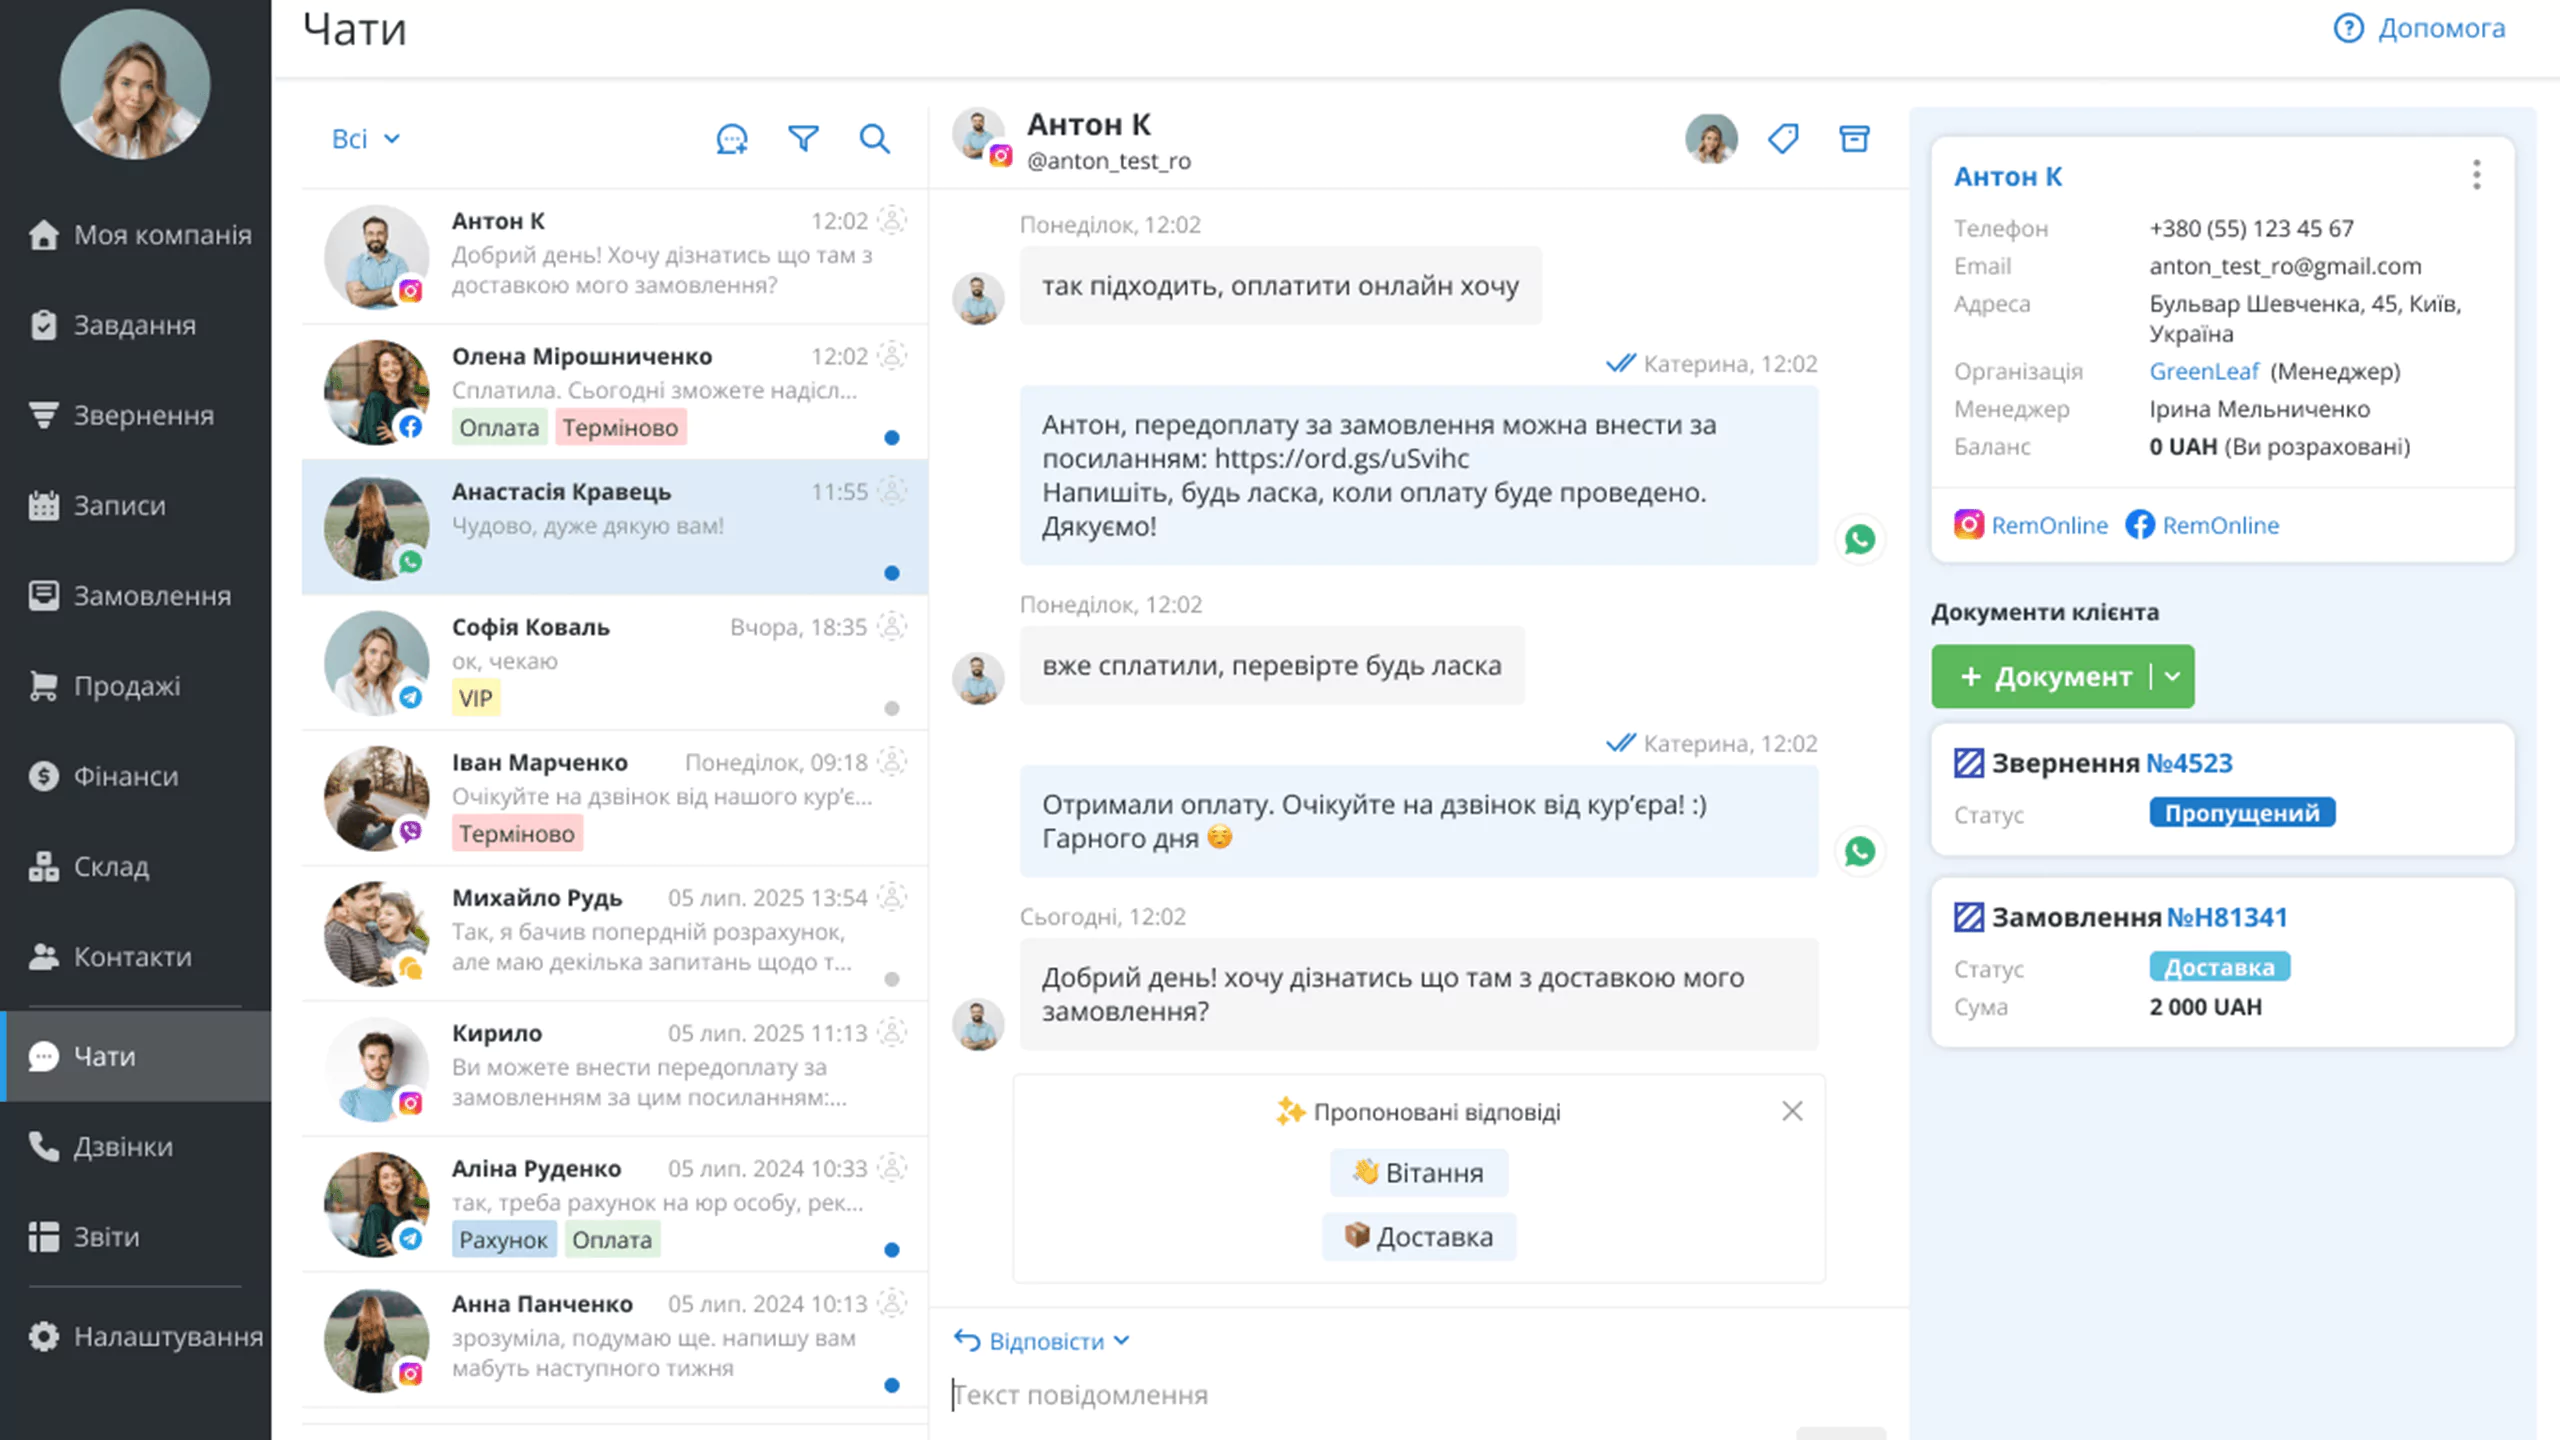Click the assigned manager avatar in chat header
The width and height of the screenshot is (2560, 1440).
click(1711, 139)
